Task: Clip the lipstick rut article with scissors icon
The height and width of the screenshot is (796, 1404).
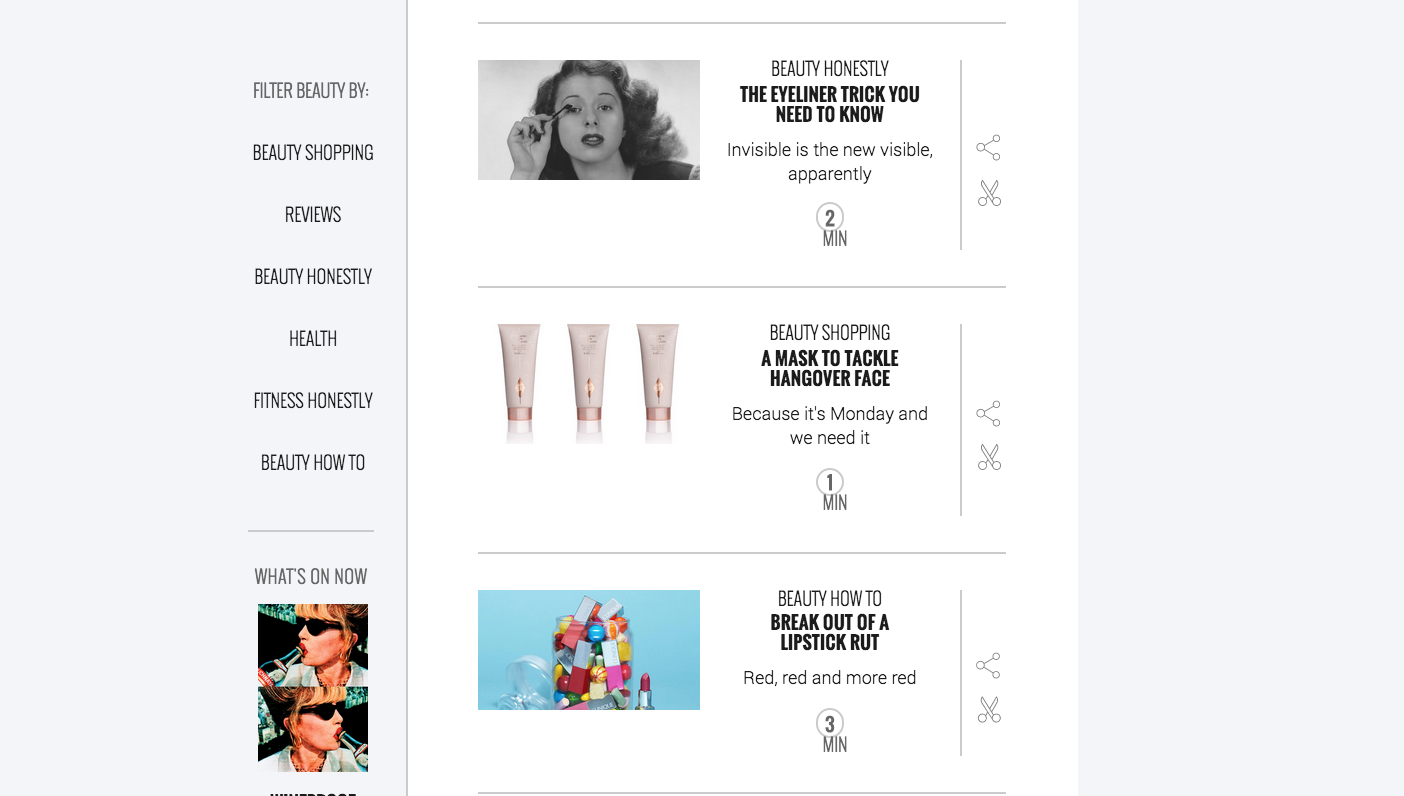Action: pos(989,710)
